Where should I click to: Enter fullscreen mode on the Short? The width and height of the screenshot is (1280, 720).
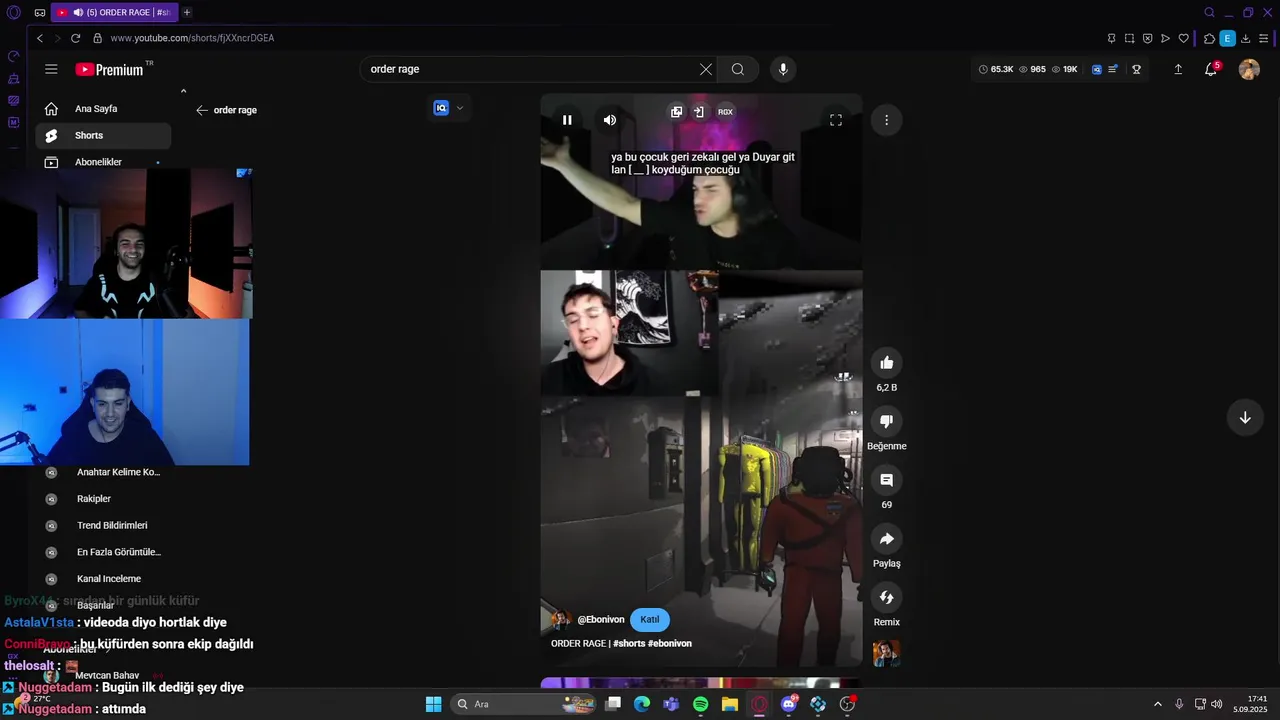(x=836, y=120)
